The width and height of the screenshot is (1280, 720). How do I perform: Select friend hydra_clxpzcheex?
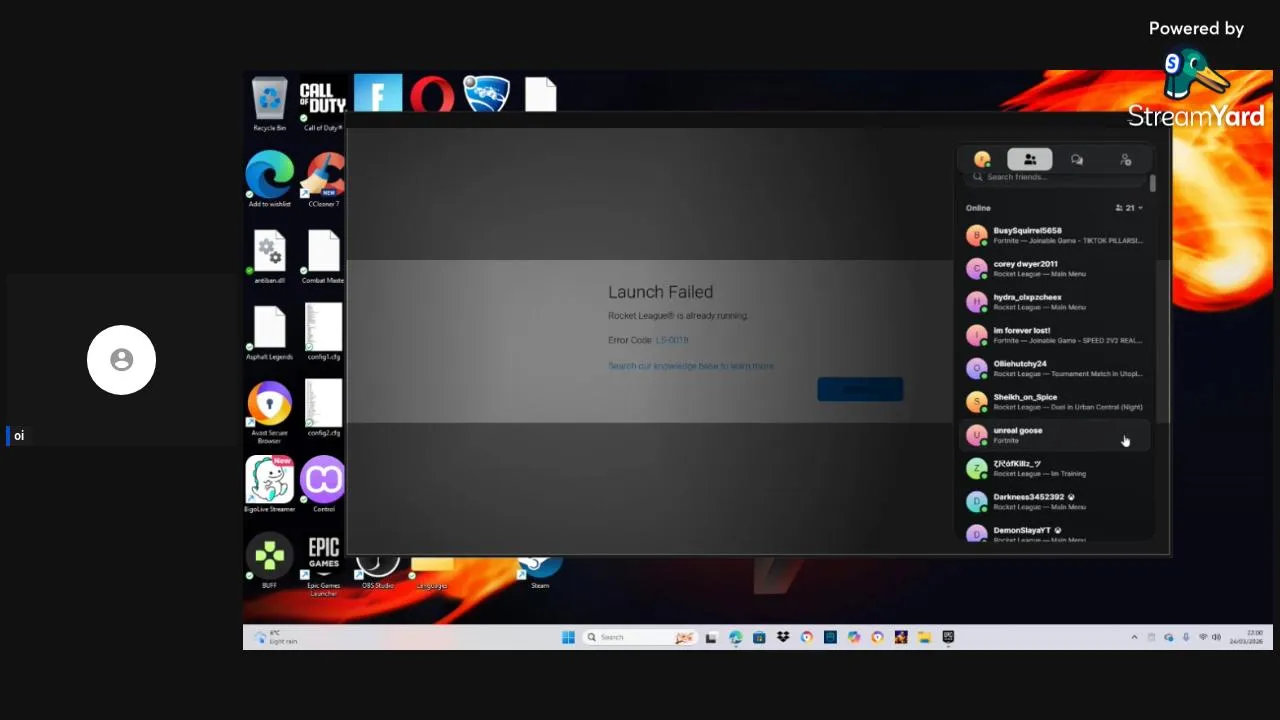(x=1055, y=302)
